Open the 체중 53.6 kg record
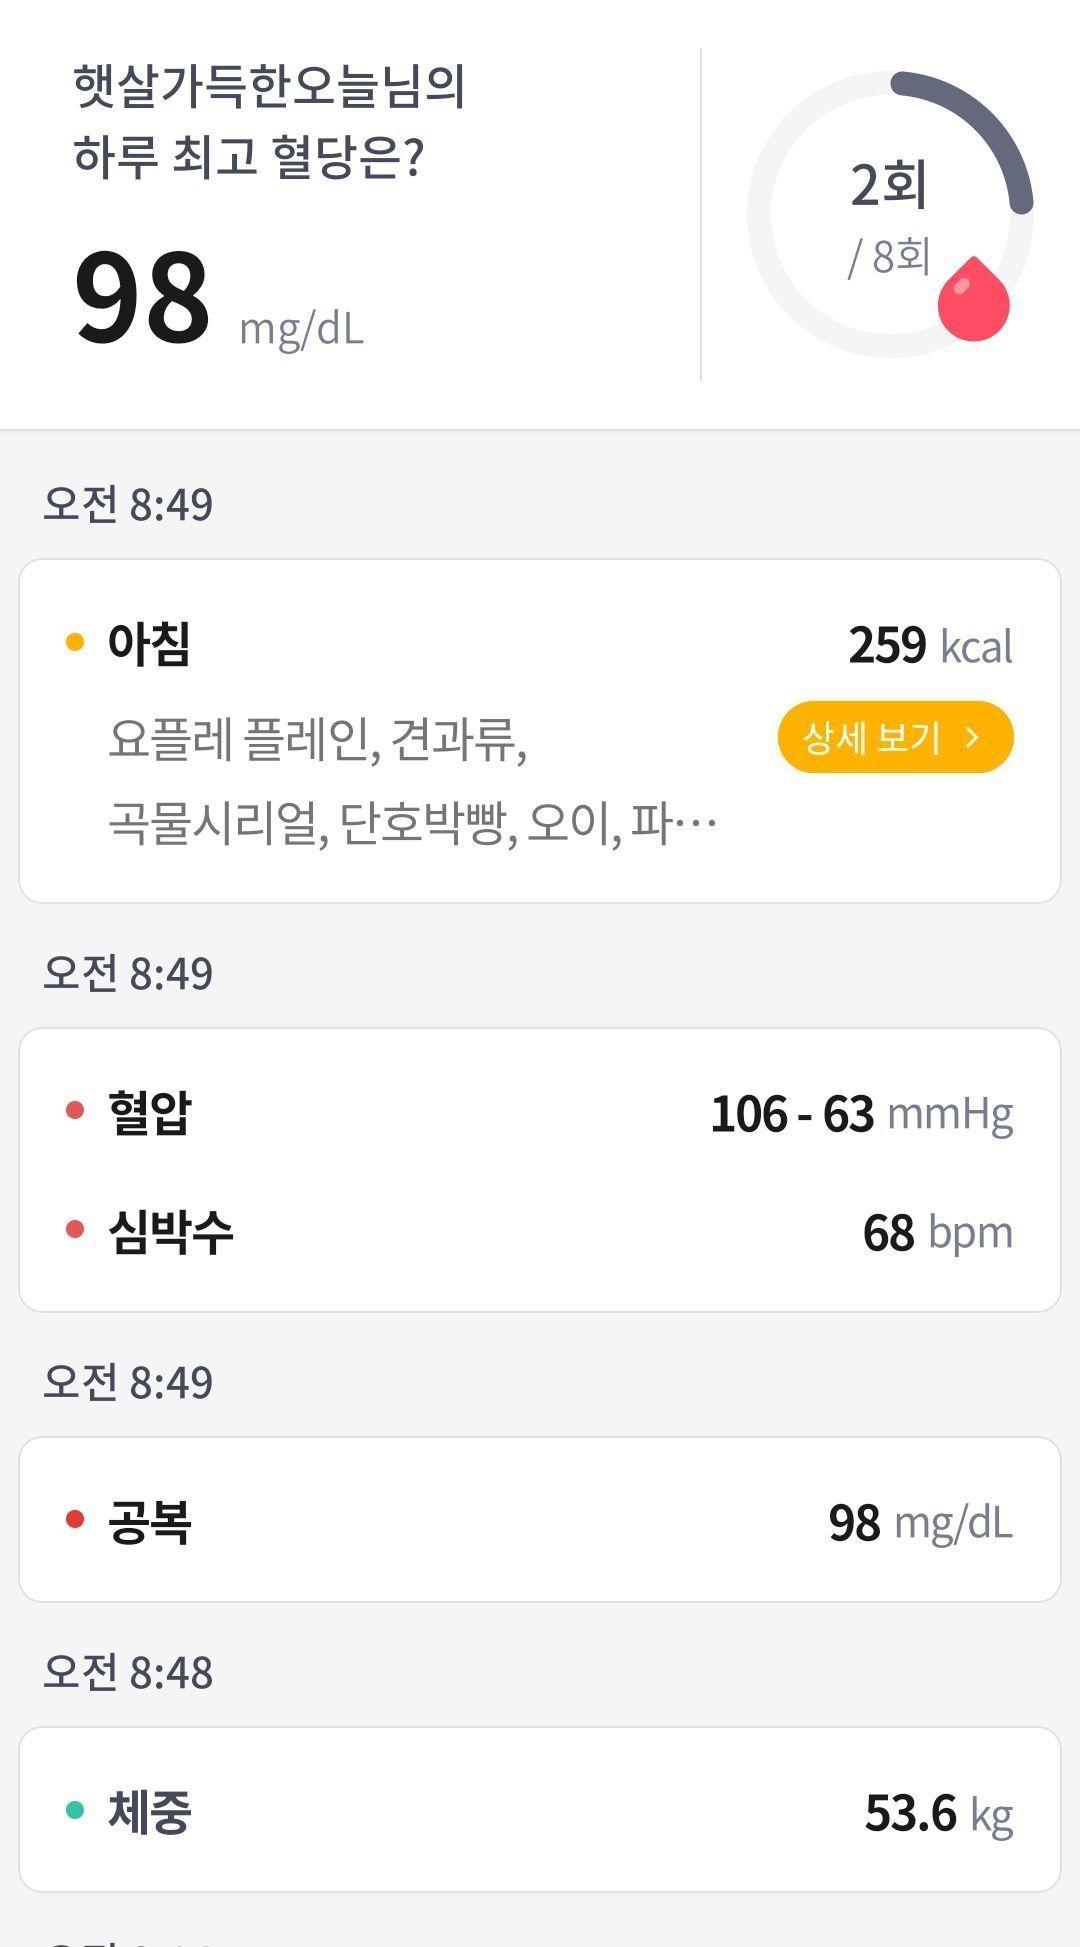Screen dimensions: 1080x1947 pos(540,1810)
